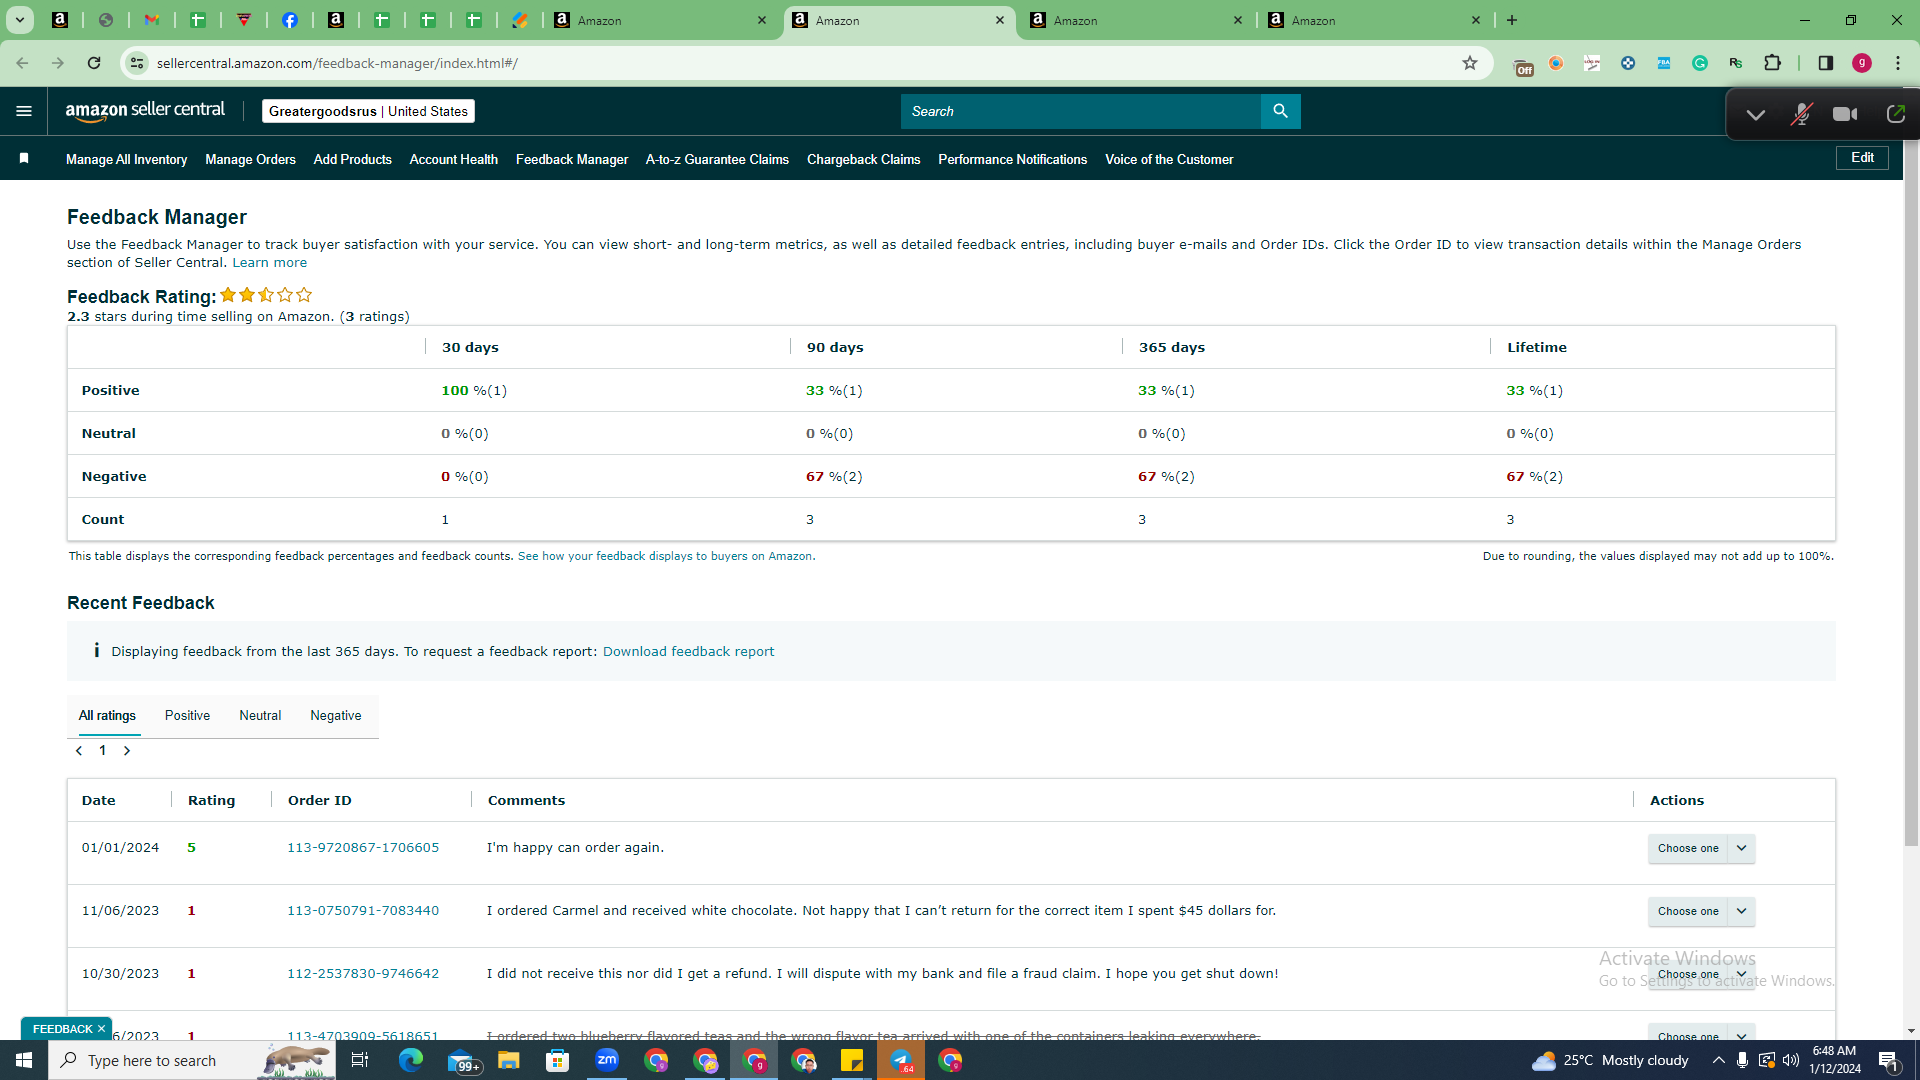Open the Chrome profile avatar

coord(1862,63)
